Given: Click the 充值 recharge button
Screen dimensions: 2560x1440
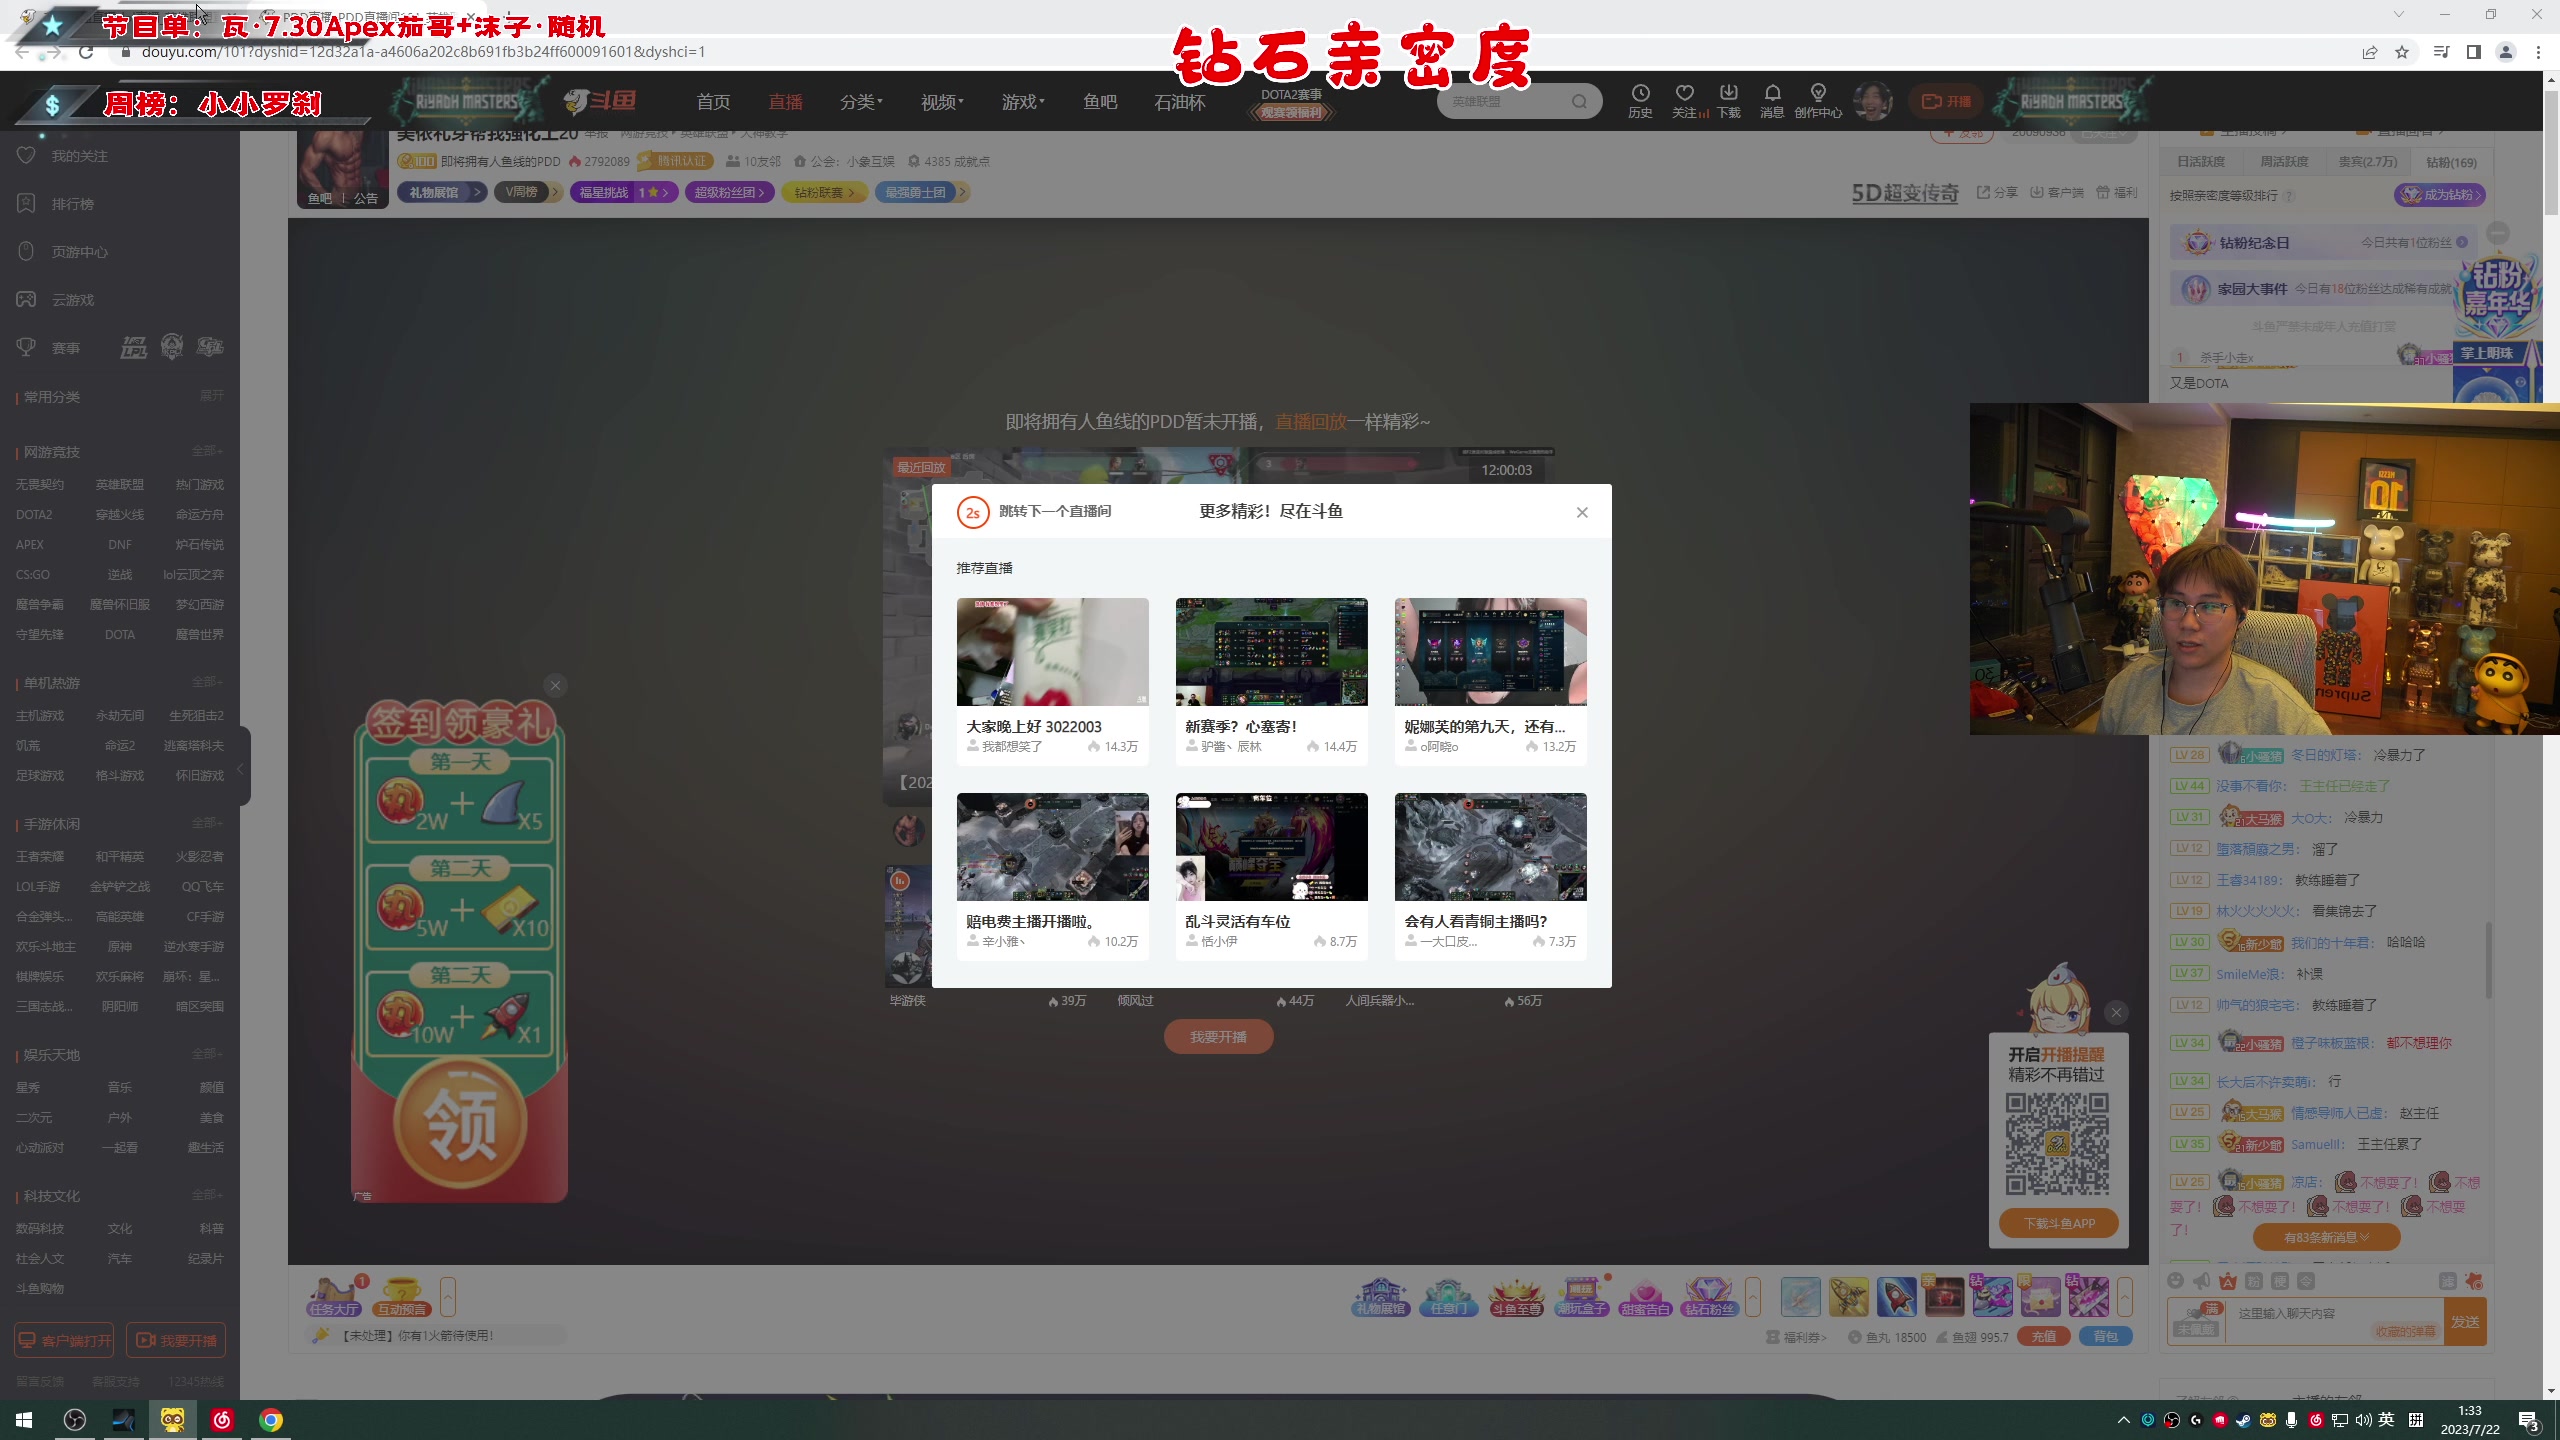Looking at the screenshot, I should pyautogui.click(x=2046, y=1336).
